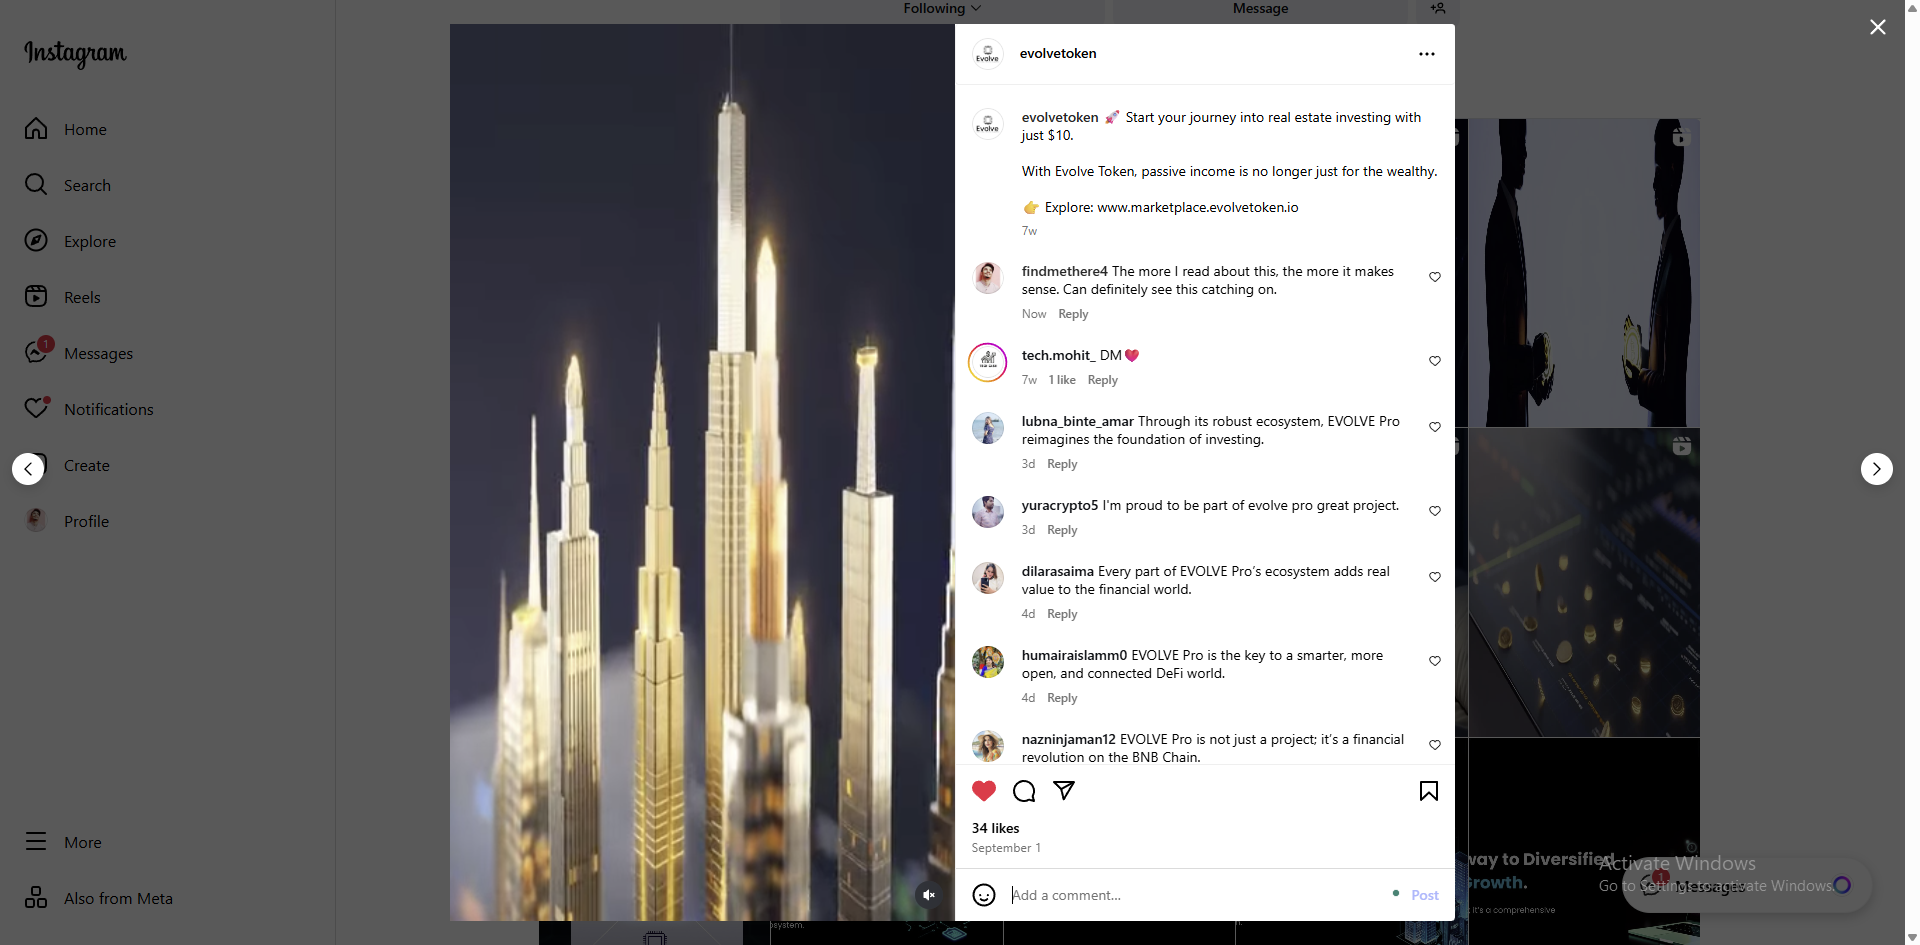Open Home from the sidebar
1920x945 pixels.
pos(66,129)
